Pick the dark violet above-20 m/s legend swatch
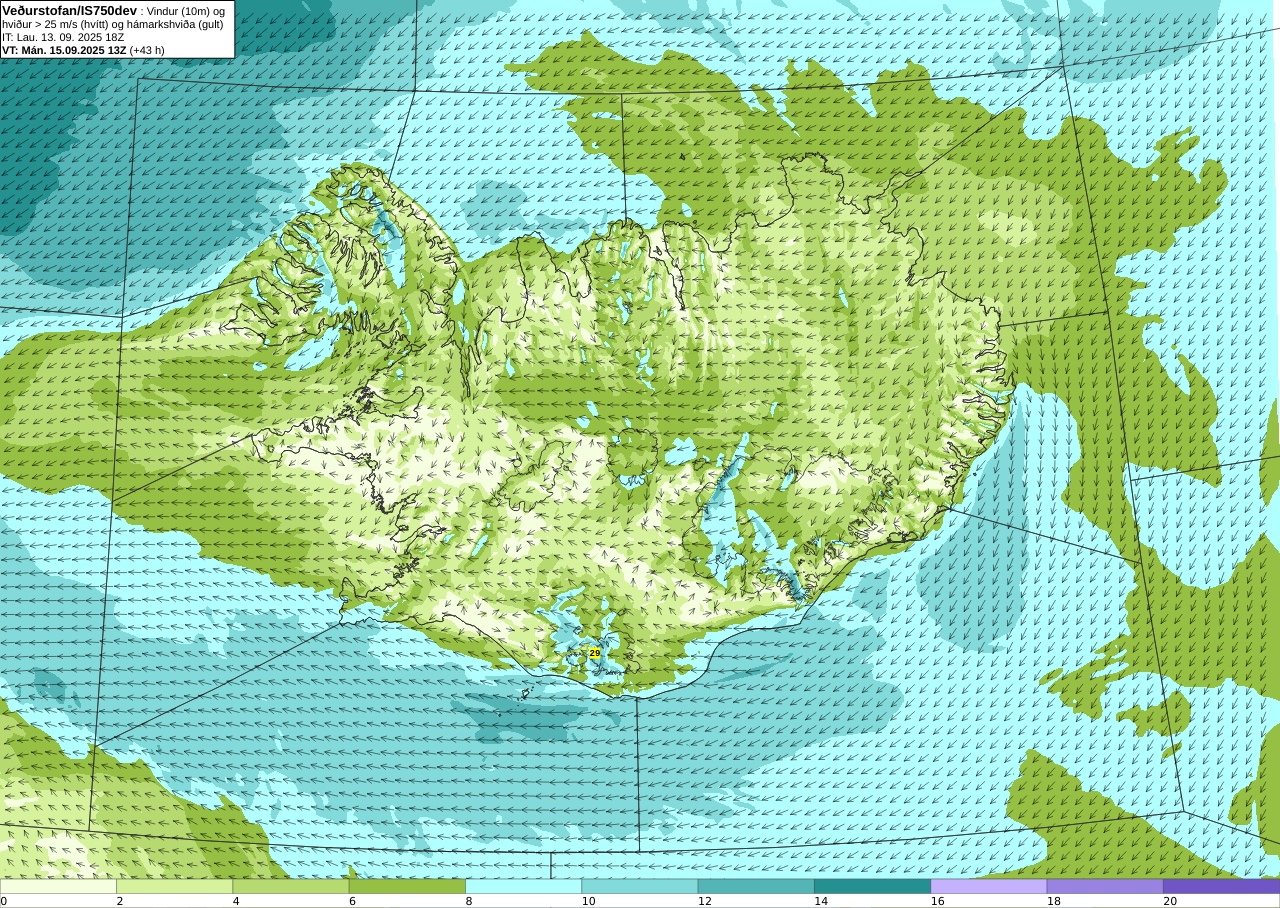This screenshot has height=908, width=1280. (x=1221, y=886)
